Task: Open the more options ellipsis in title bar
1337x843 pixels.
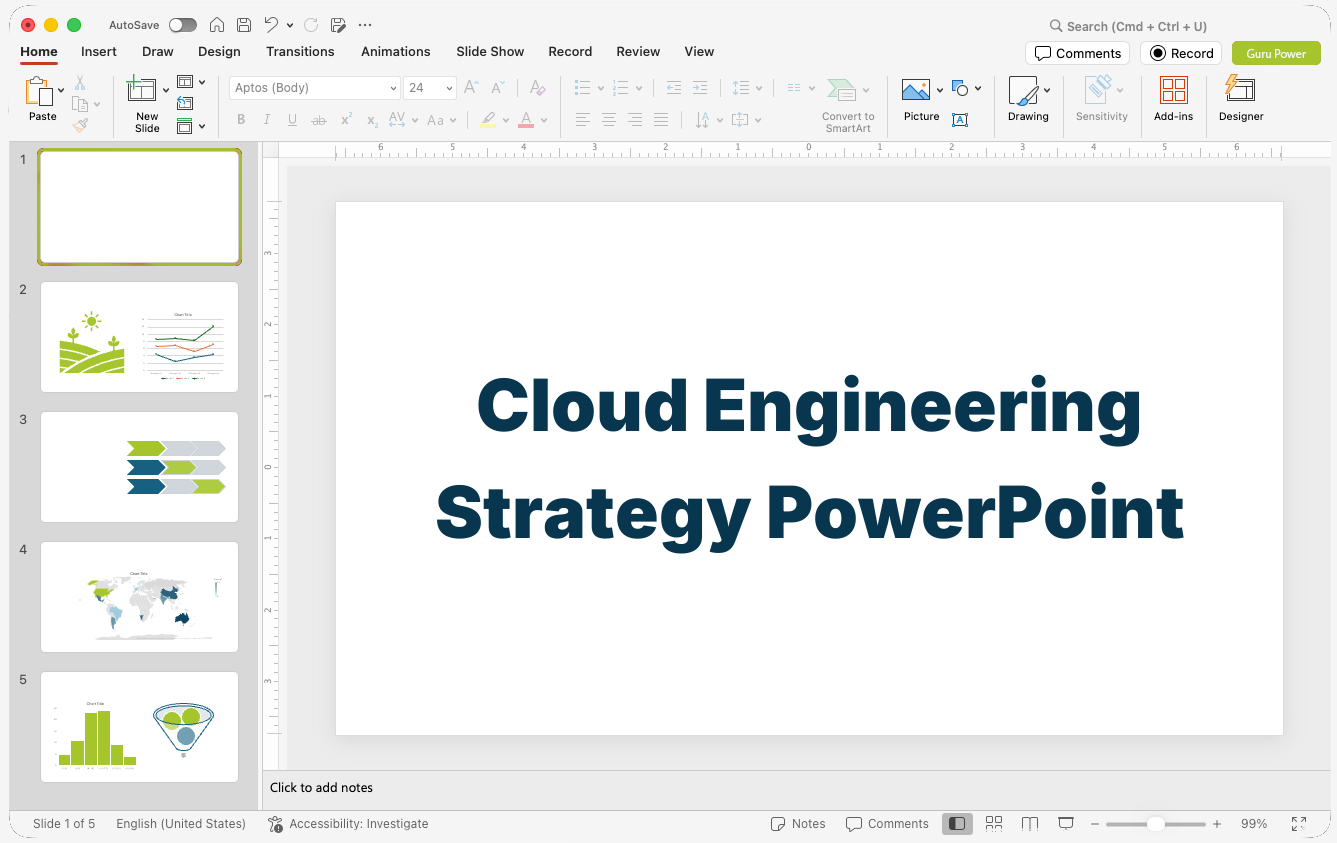Action: tap(365, 25)
